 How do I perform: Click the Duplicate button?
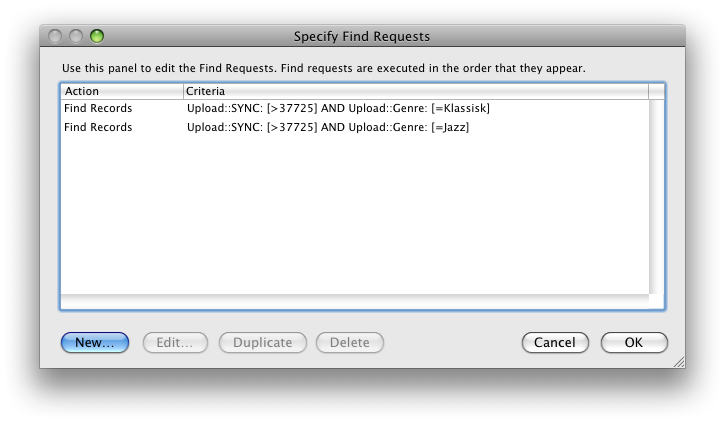tap(263, 343)
